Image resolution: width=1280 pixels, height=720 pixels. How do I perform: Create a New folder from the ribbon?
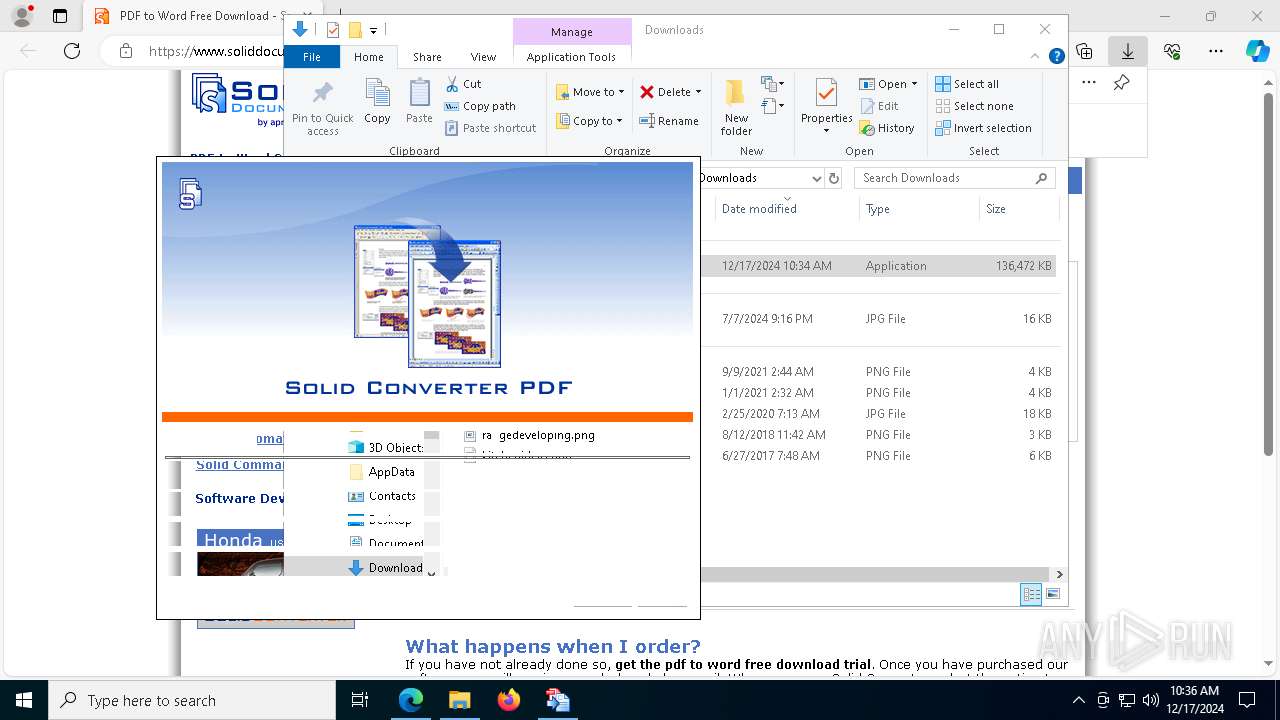coord(736,106)
